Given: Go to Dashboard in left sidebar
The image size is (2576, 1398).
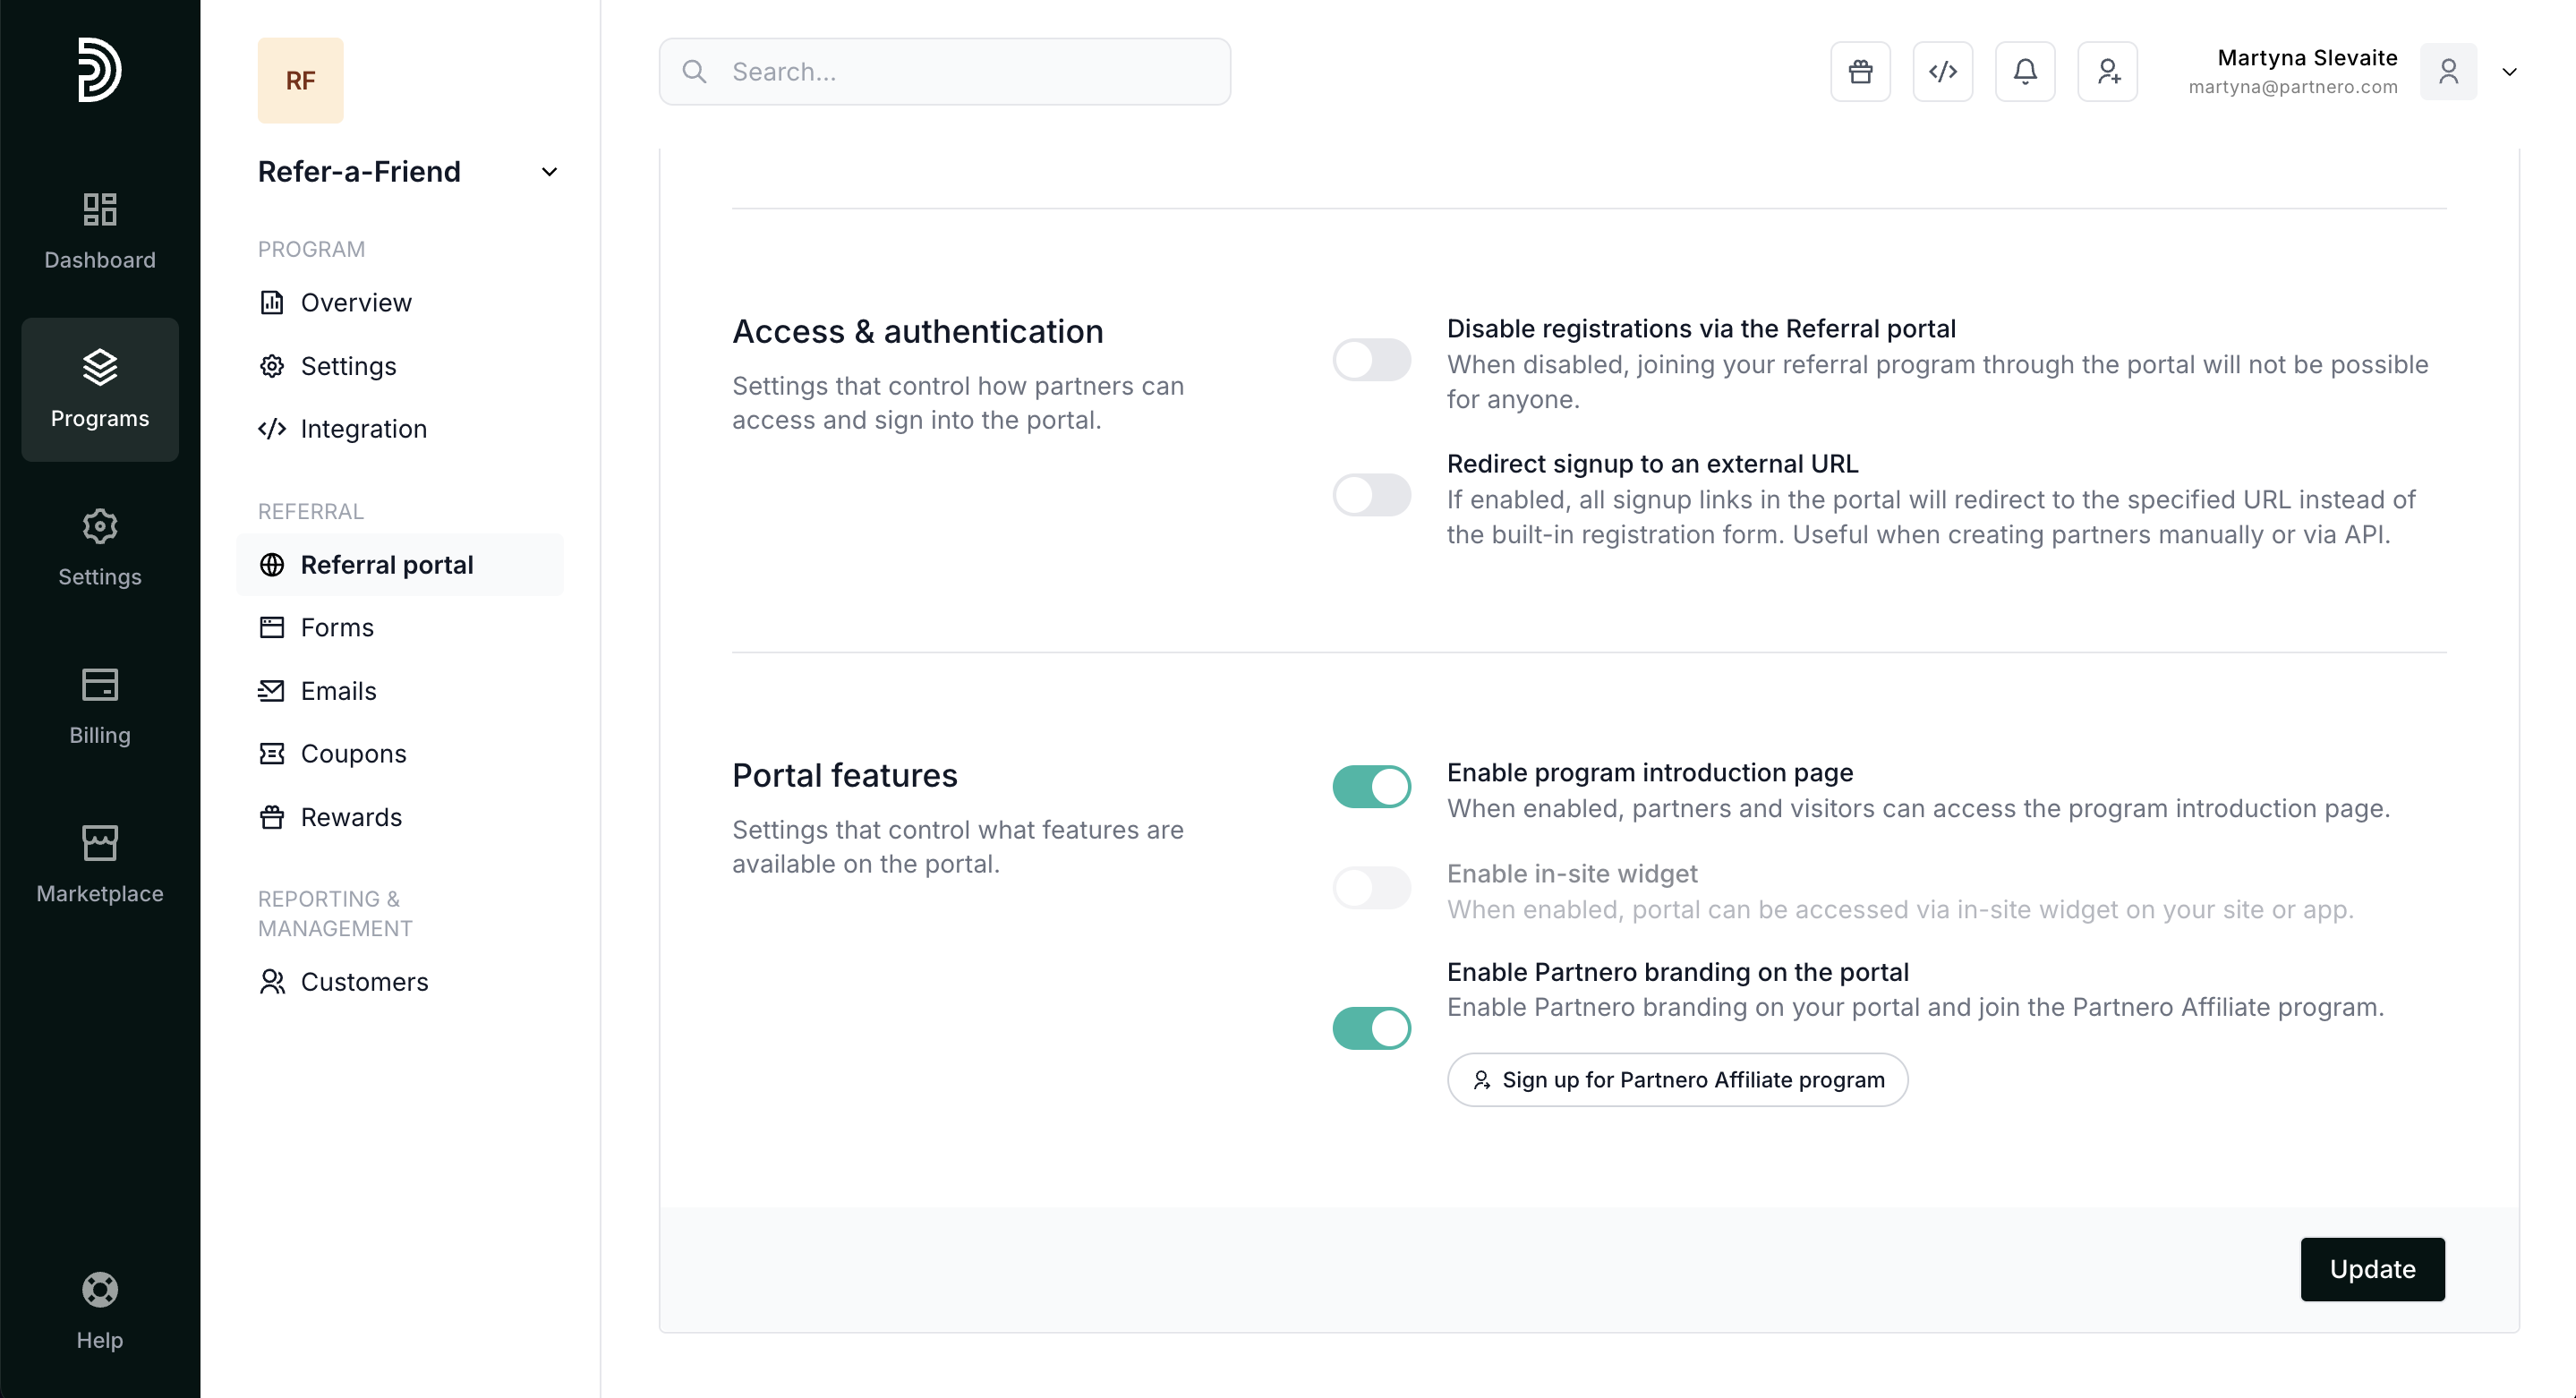Looking at the screenshot, I should pos(100,231).
